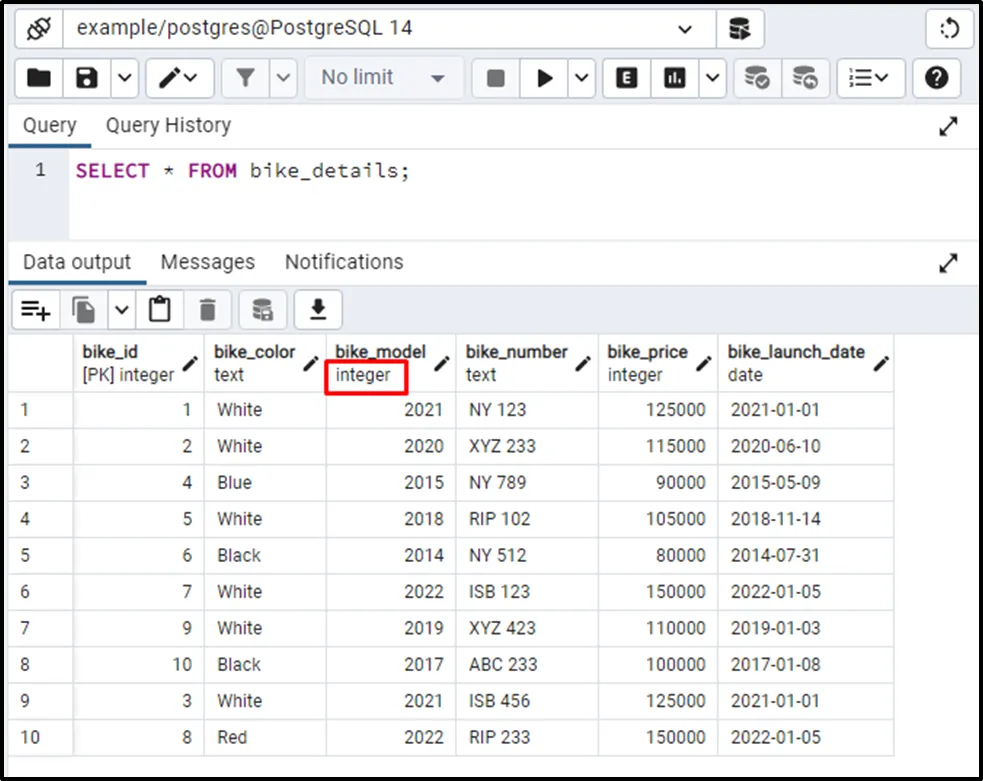Click the connection status icon
Image resolution: width=983 pixels, height=781 pixels.
click(38, 29)
